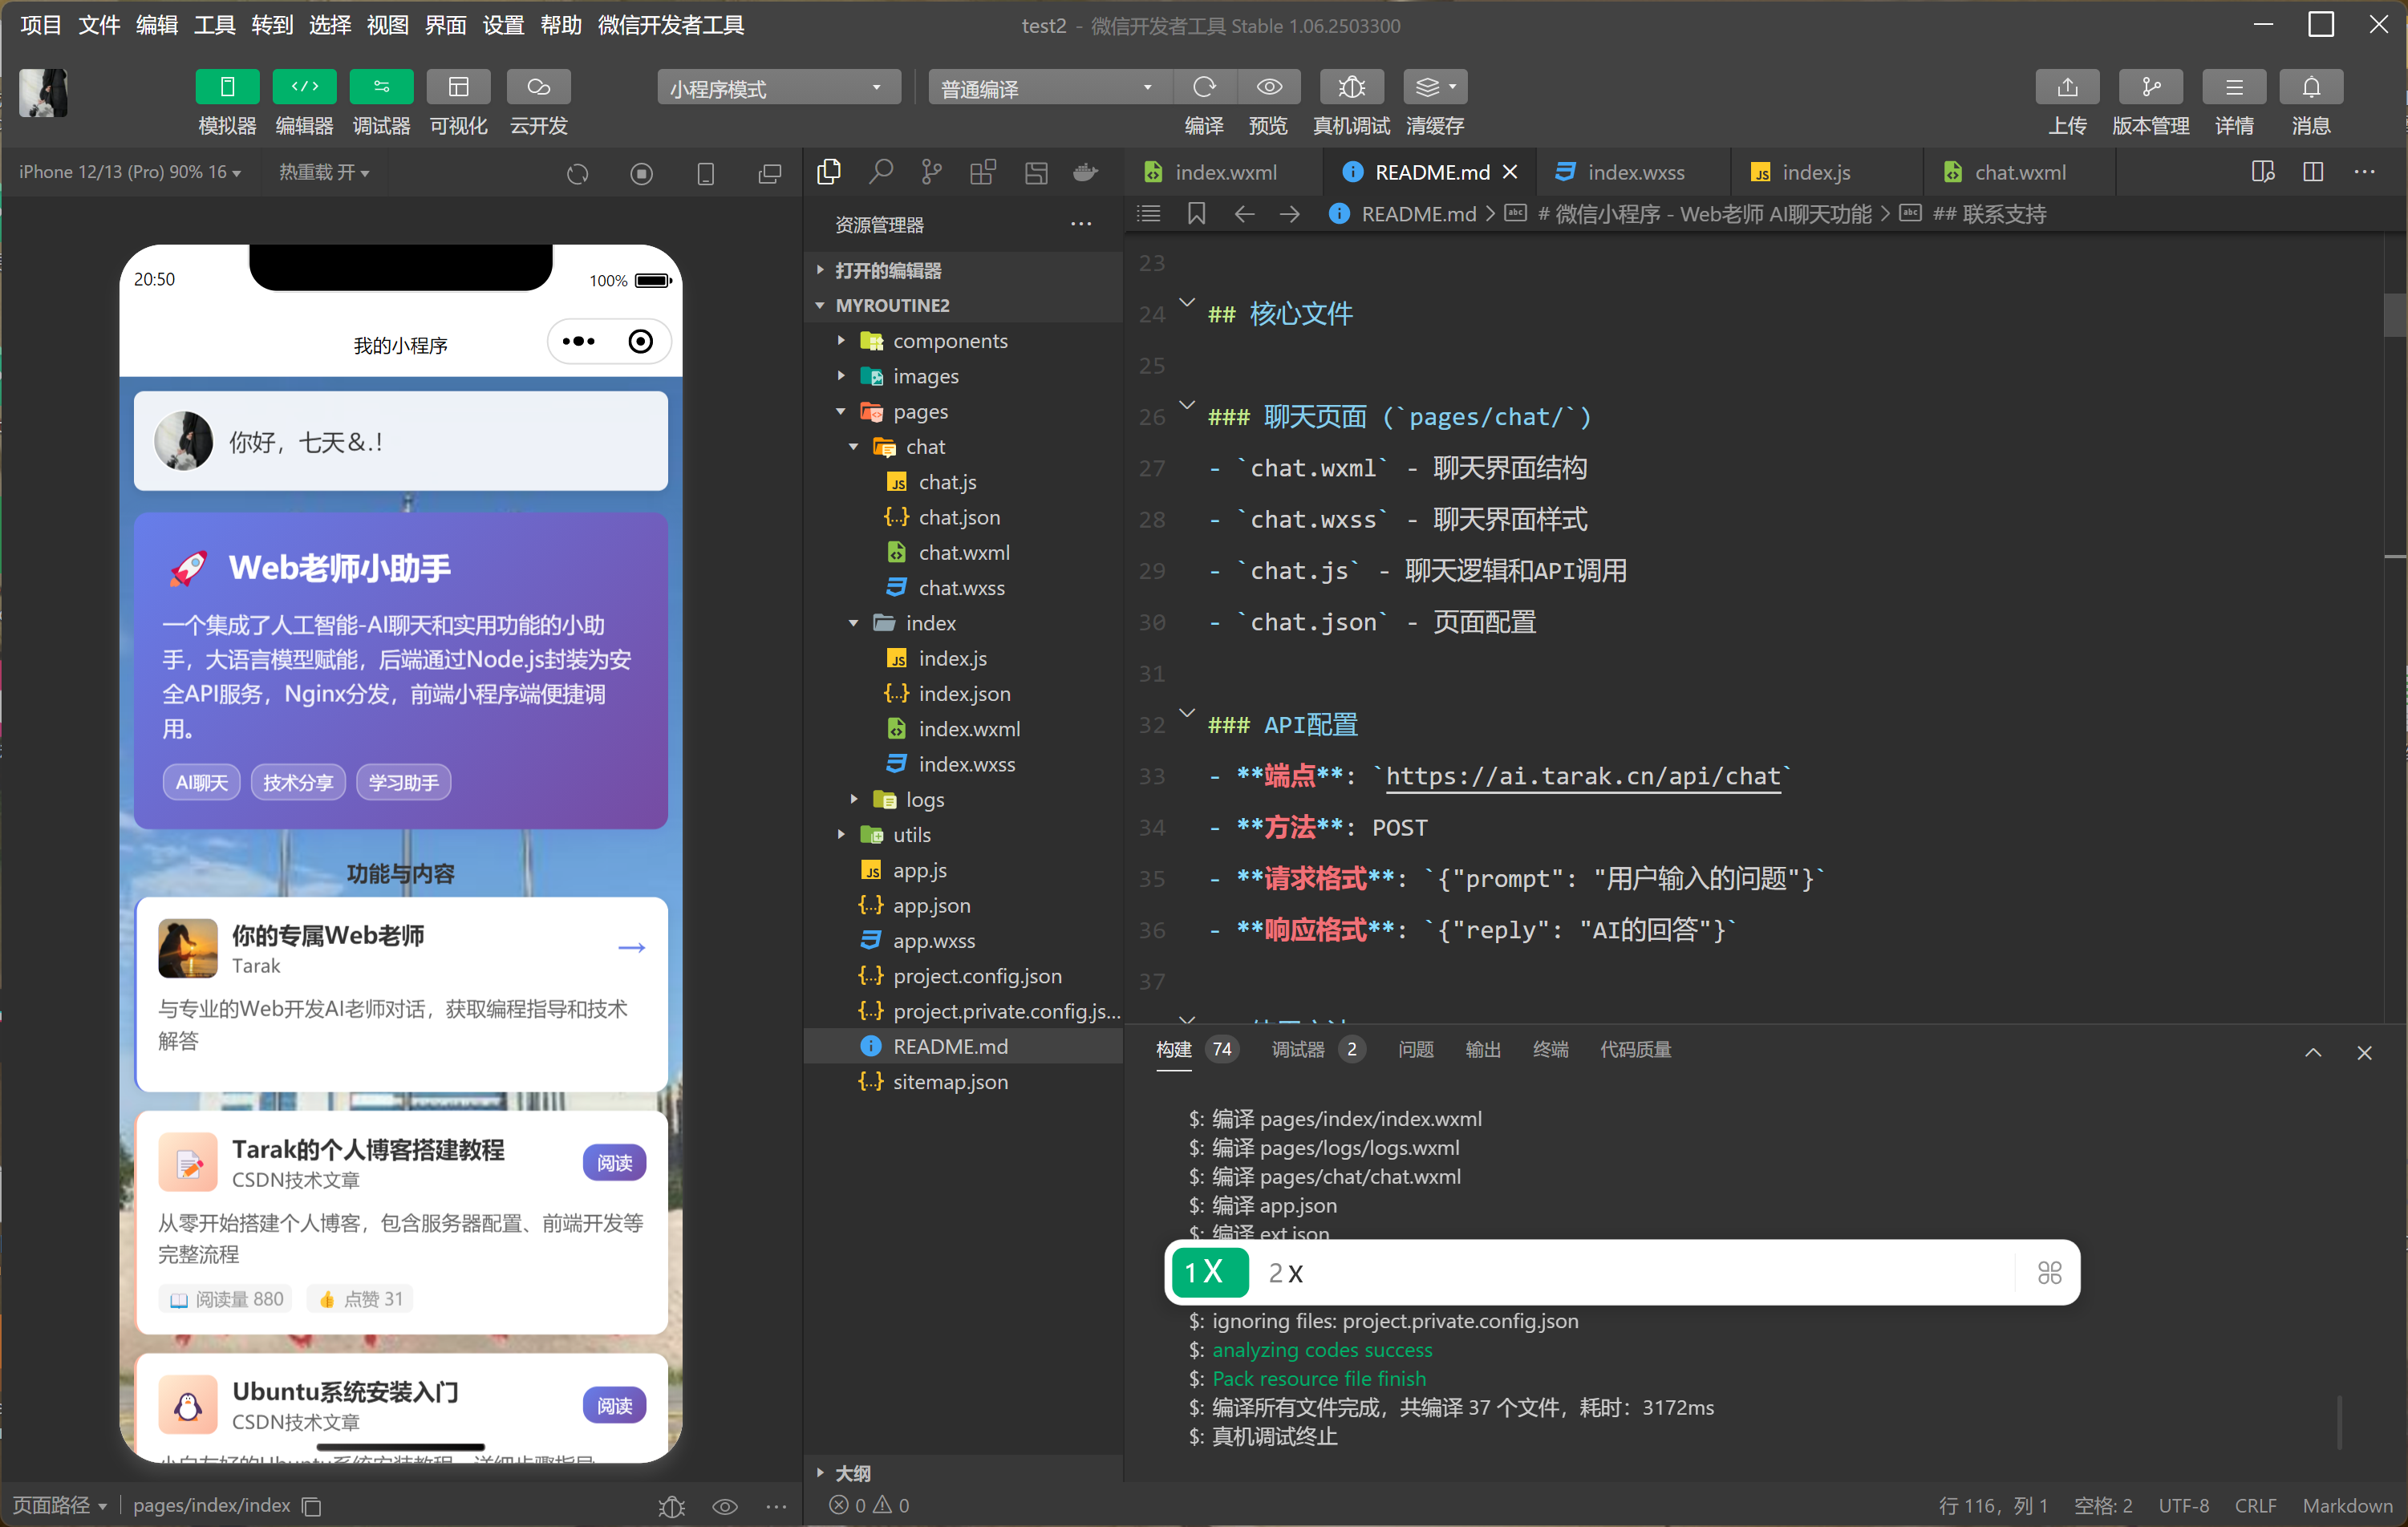
Task: Switch to the index.wxml tab
Action: [x=1225, y=172]
